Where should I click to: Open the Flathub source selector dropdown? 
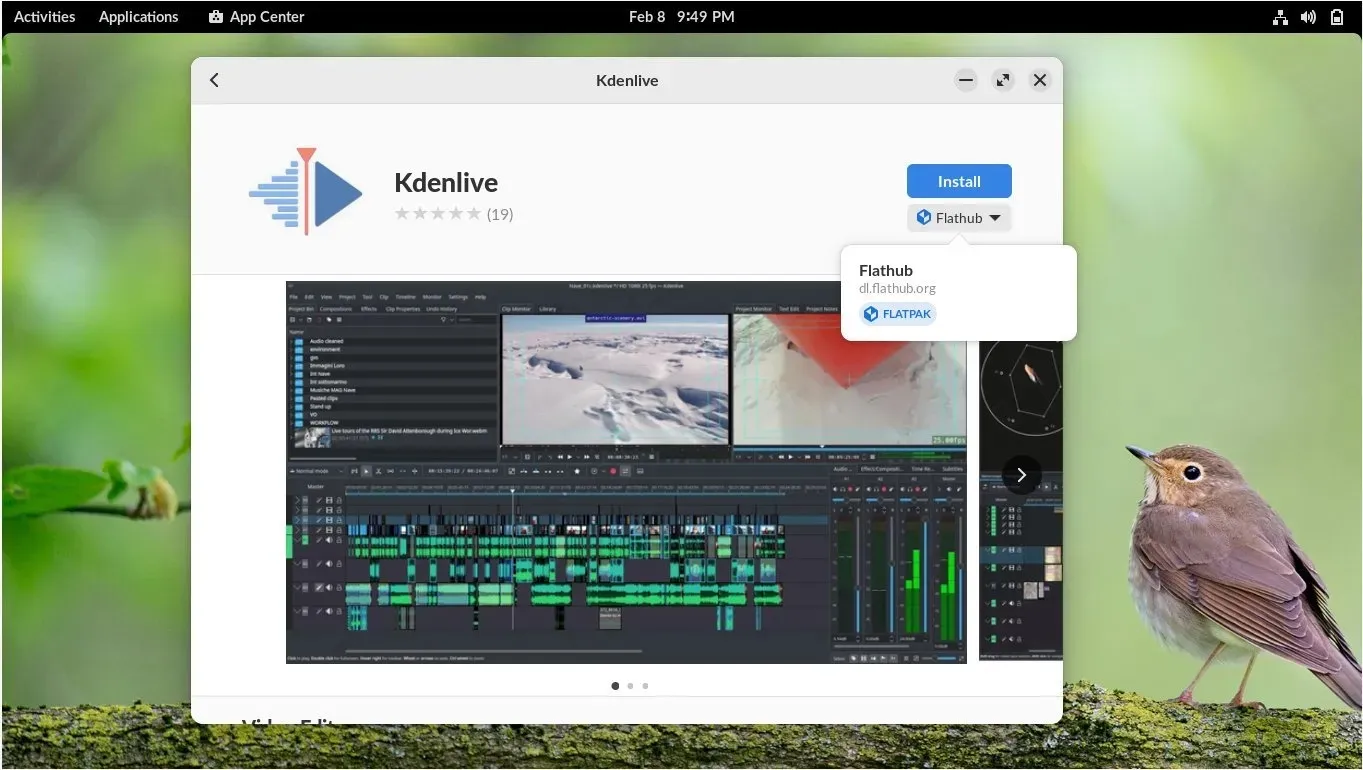pyautogui.click(x=996, y=217)
